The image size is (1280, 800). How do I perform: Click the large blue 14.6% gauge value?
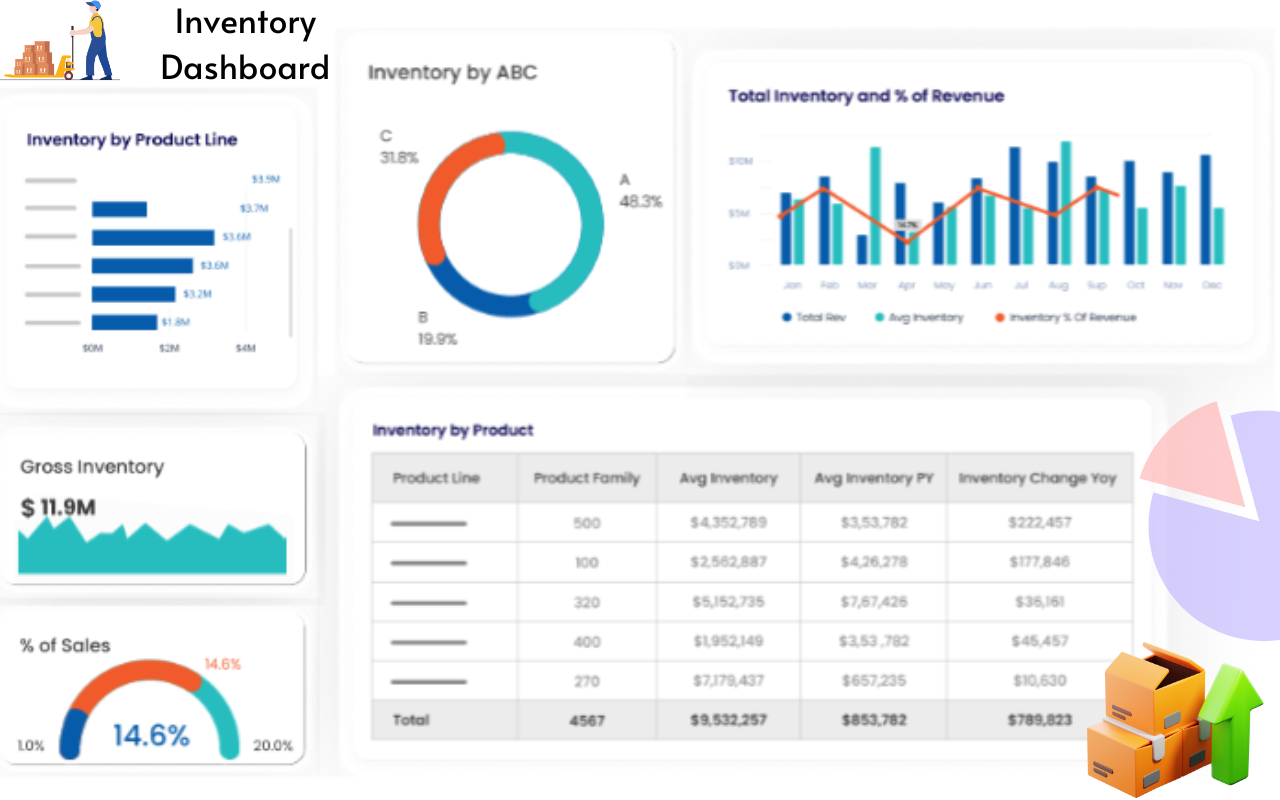pyautogui.click(x=151, y=735)
